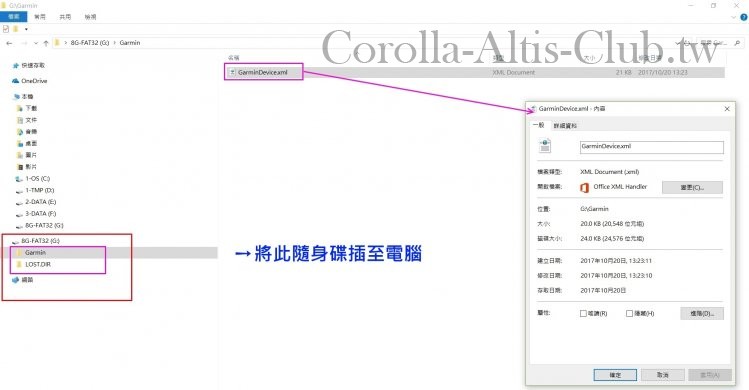Toggle the hidden (H) checkbox
This screenshot has height=390, width=749.
click(629, 314)
